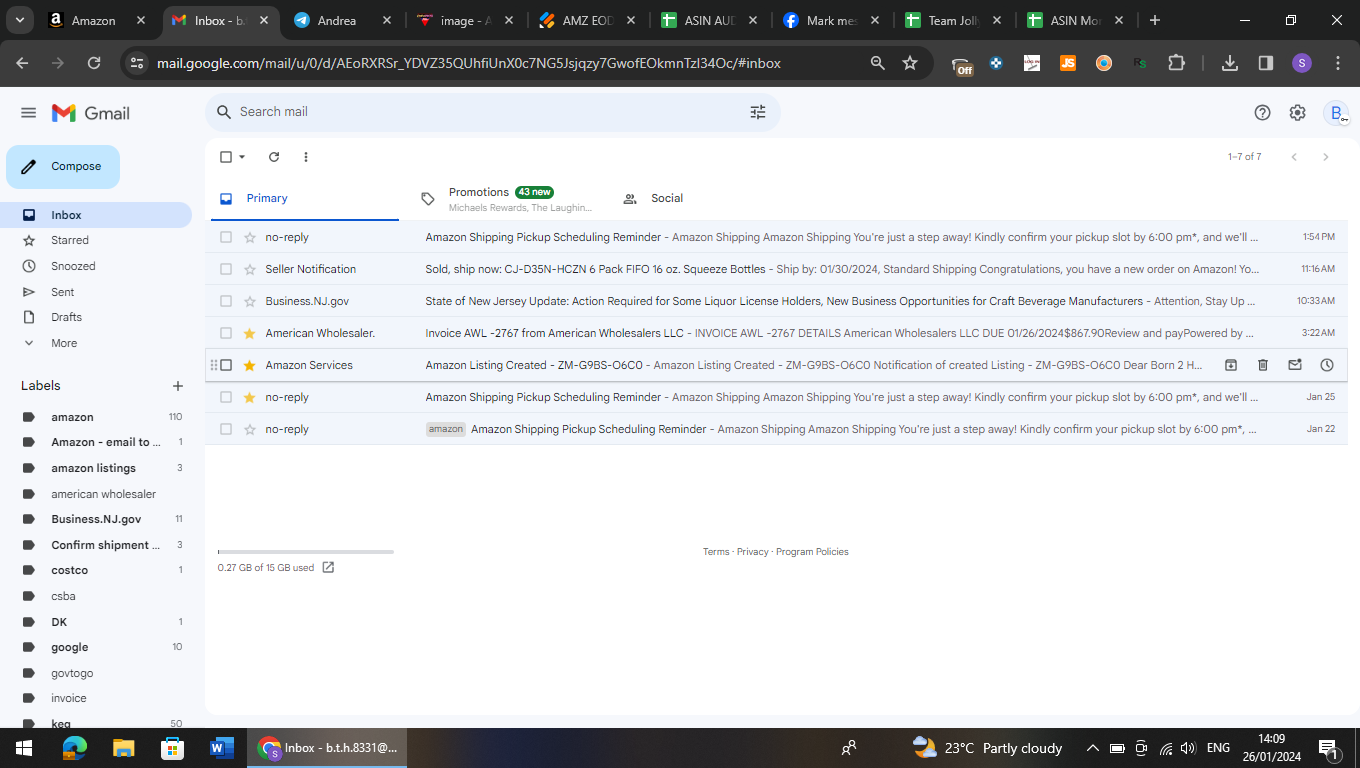The width and height of the screenshot is (1360, 768).
Task: Switch to the Primary tab
Action: (303, 199)
